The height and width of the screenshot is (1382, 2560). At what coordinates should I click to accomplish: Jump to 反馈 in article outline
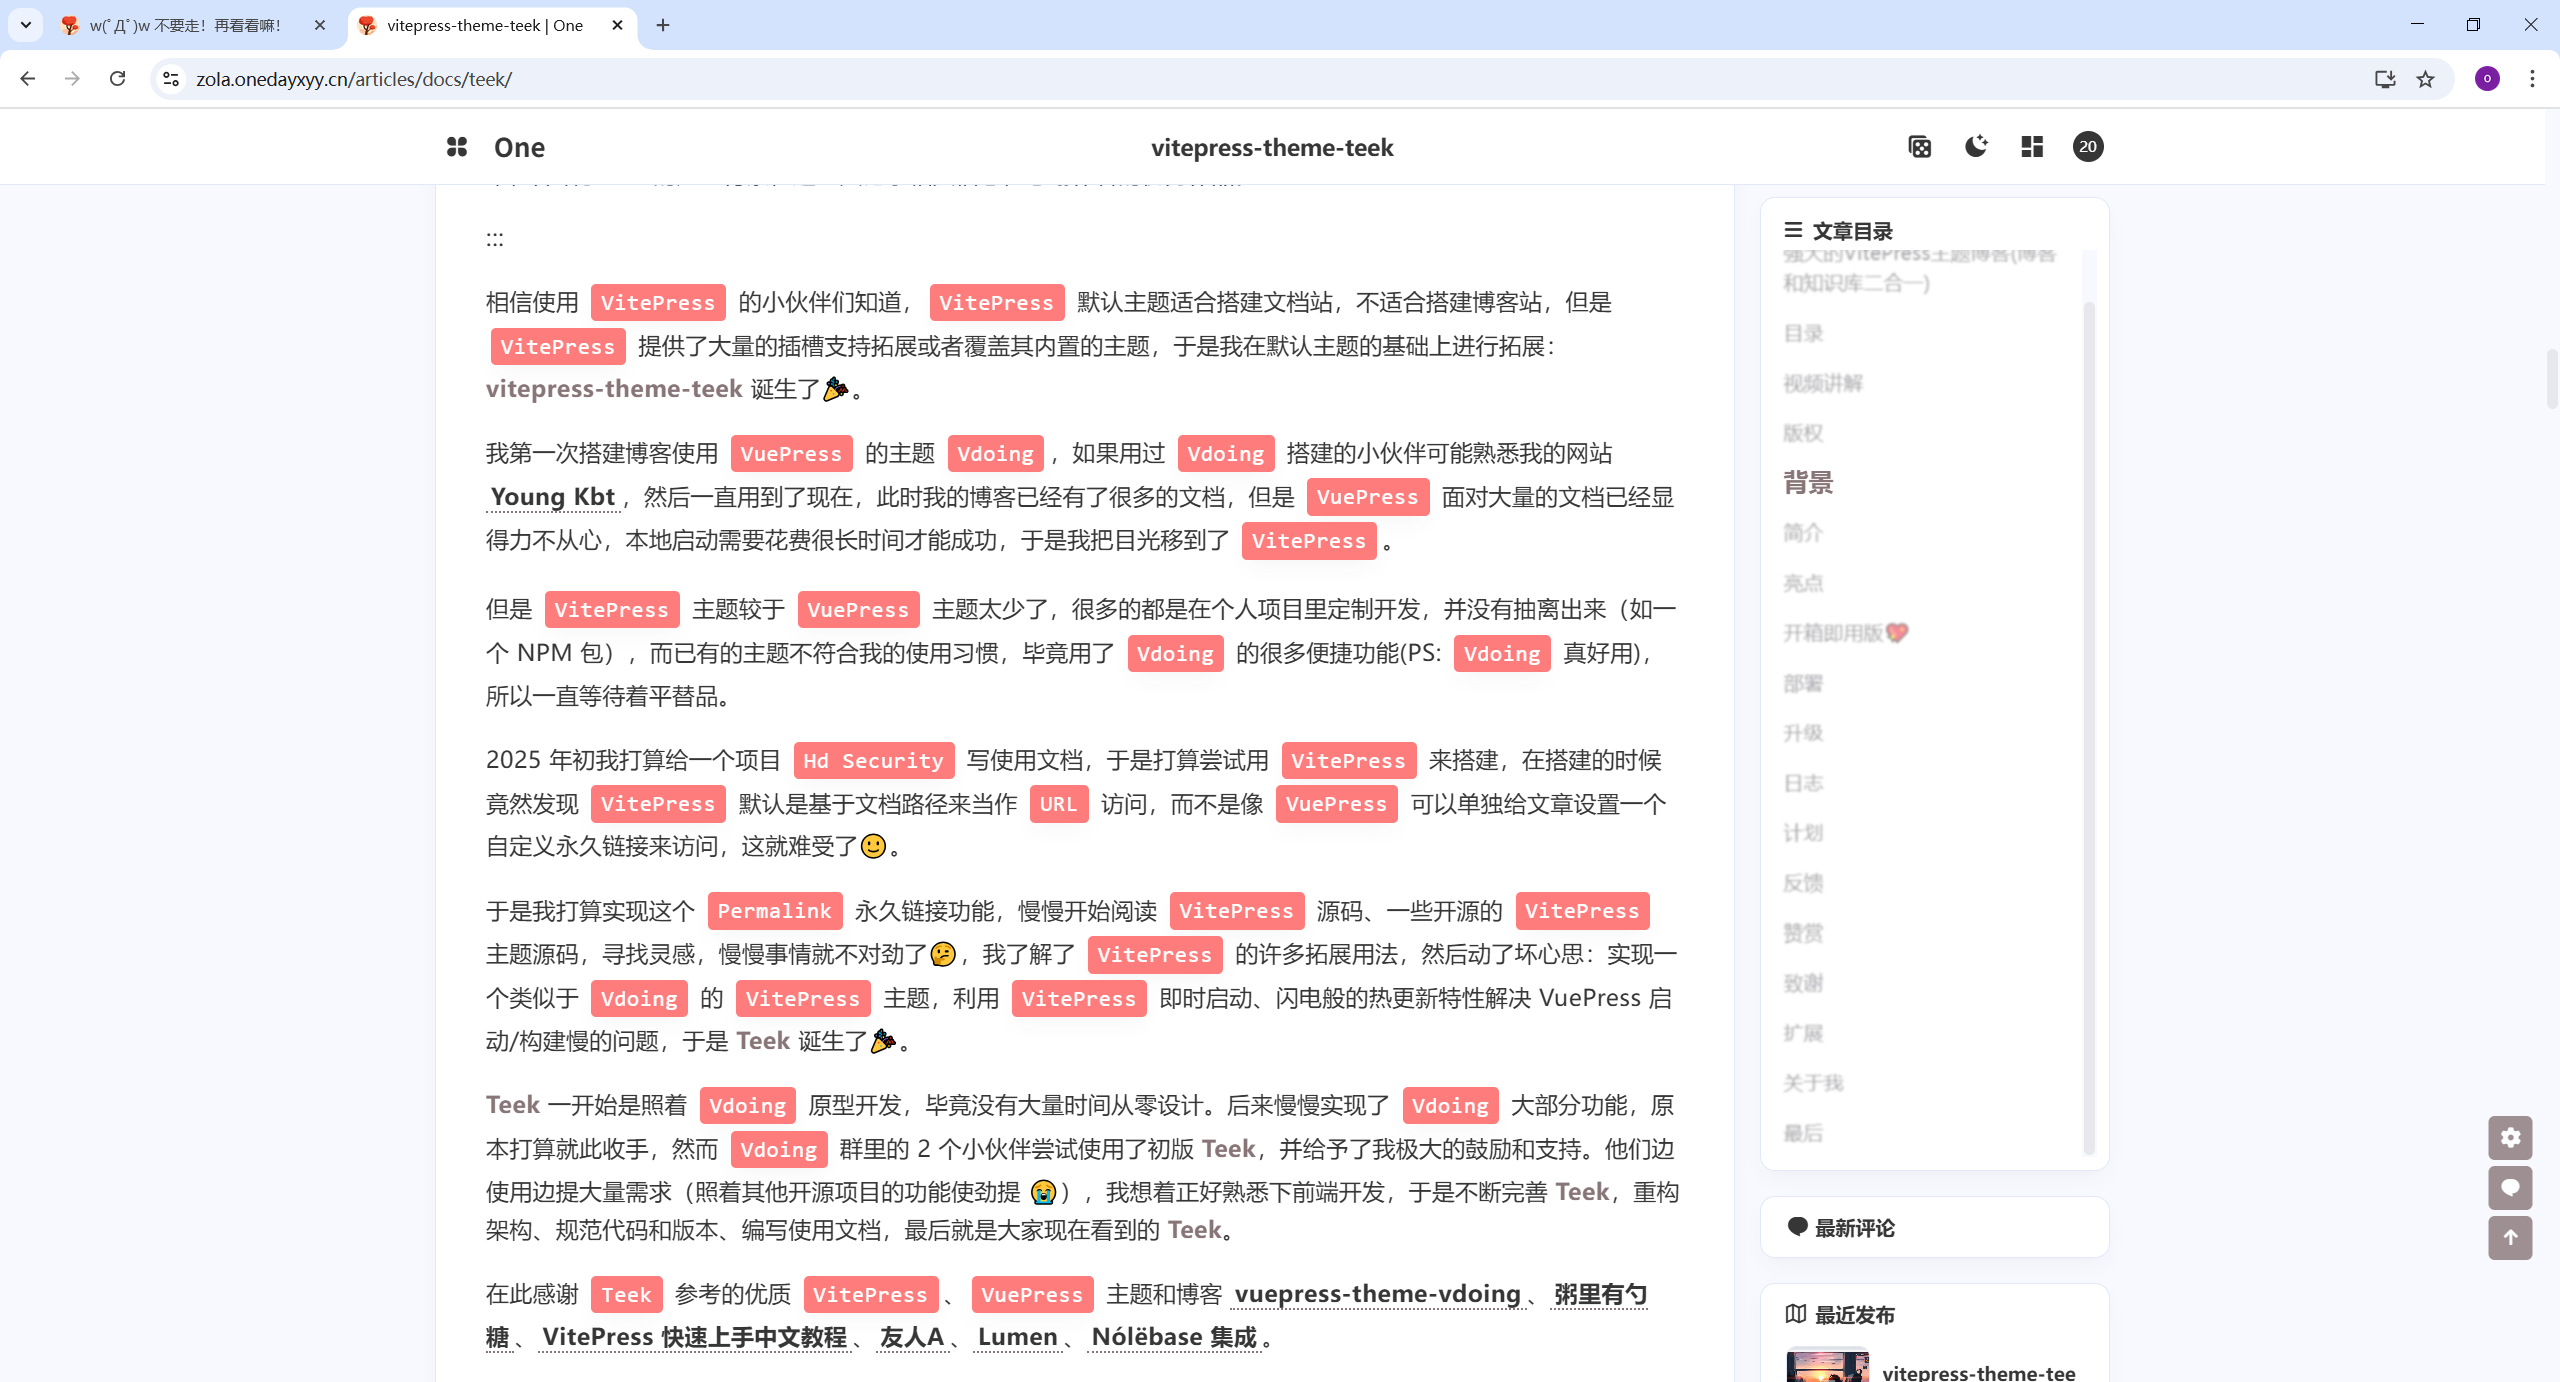pos(1803,883)
